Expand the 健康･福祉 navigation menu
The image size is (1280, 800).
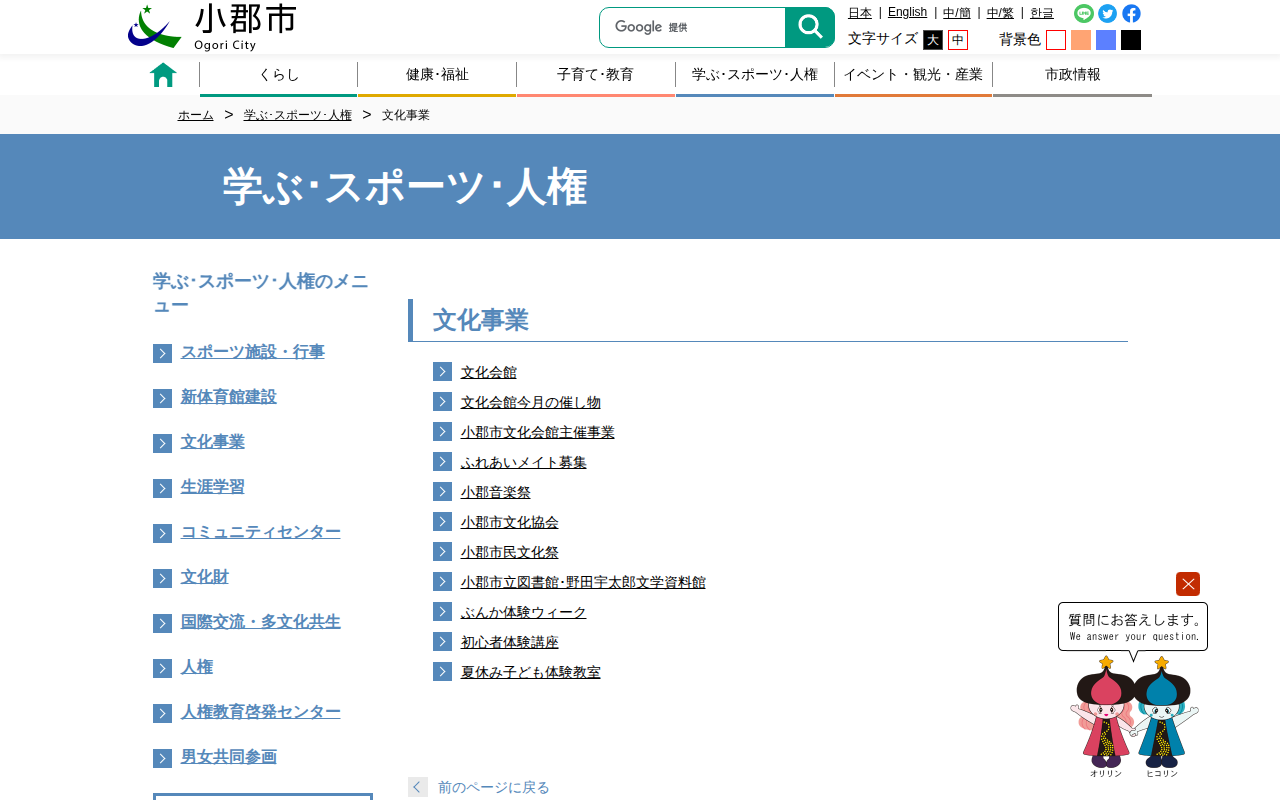point(437,75)
